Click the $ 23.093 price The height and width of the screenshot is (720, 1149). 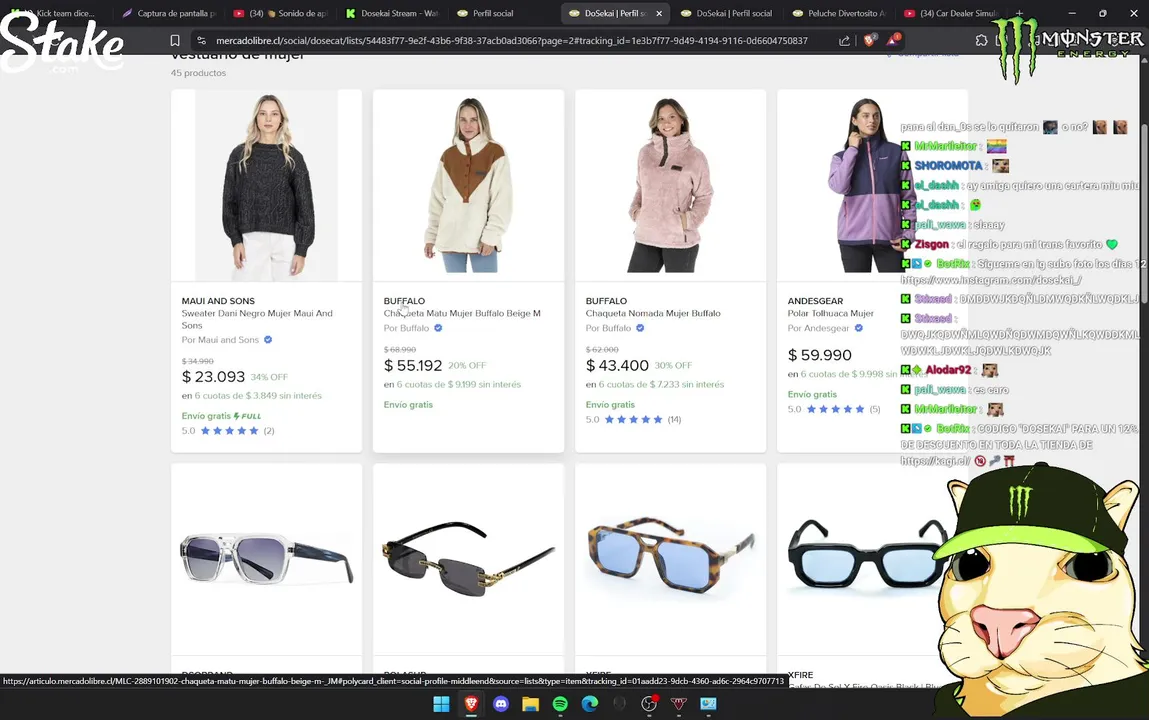(213, 376)
